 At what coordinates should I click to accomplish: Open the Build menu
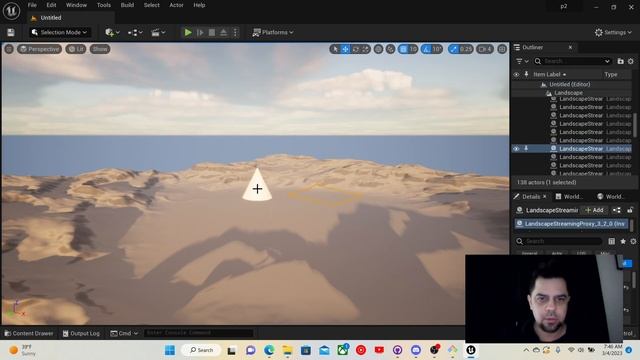tap(127, 5)
